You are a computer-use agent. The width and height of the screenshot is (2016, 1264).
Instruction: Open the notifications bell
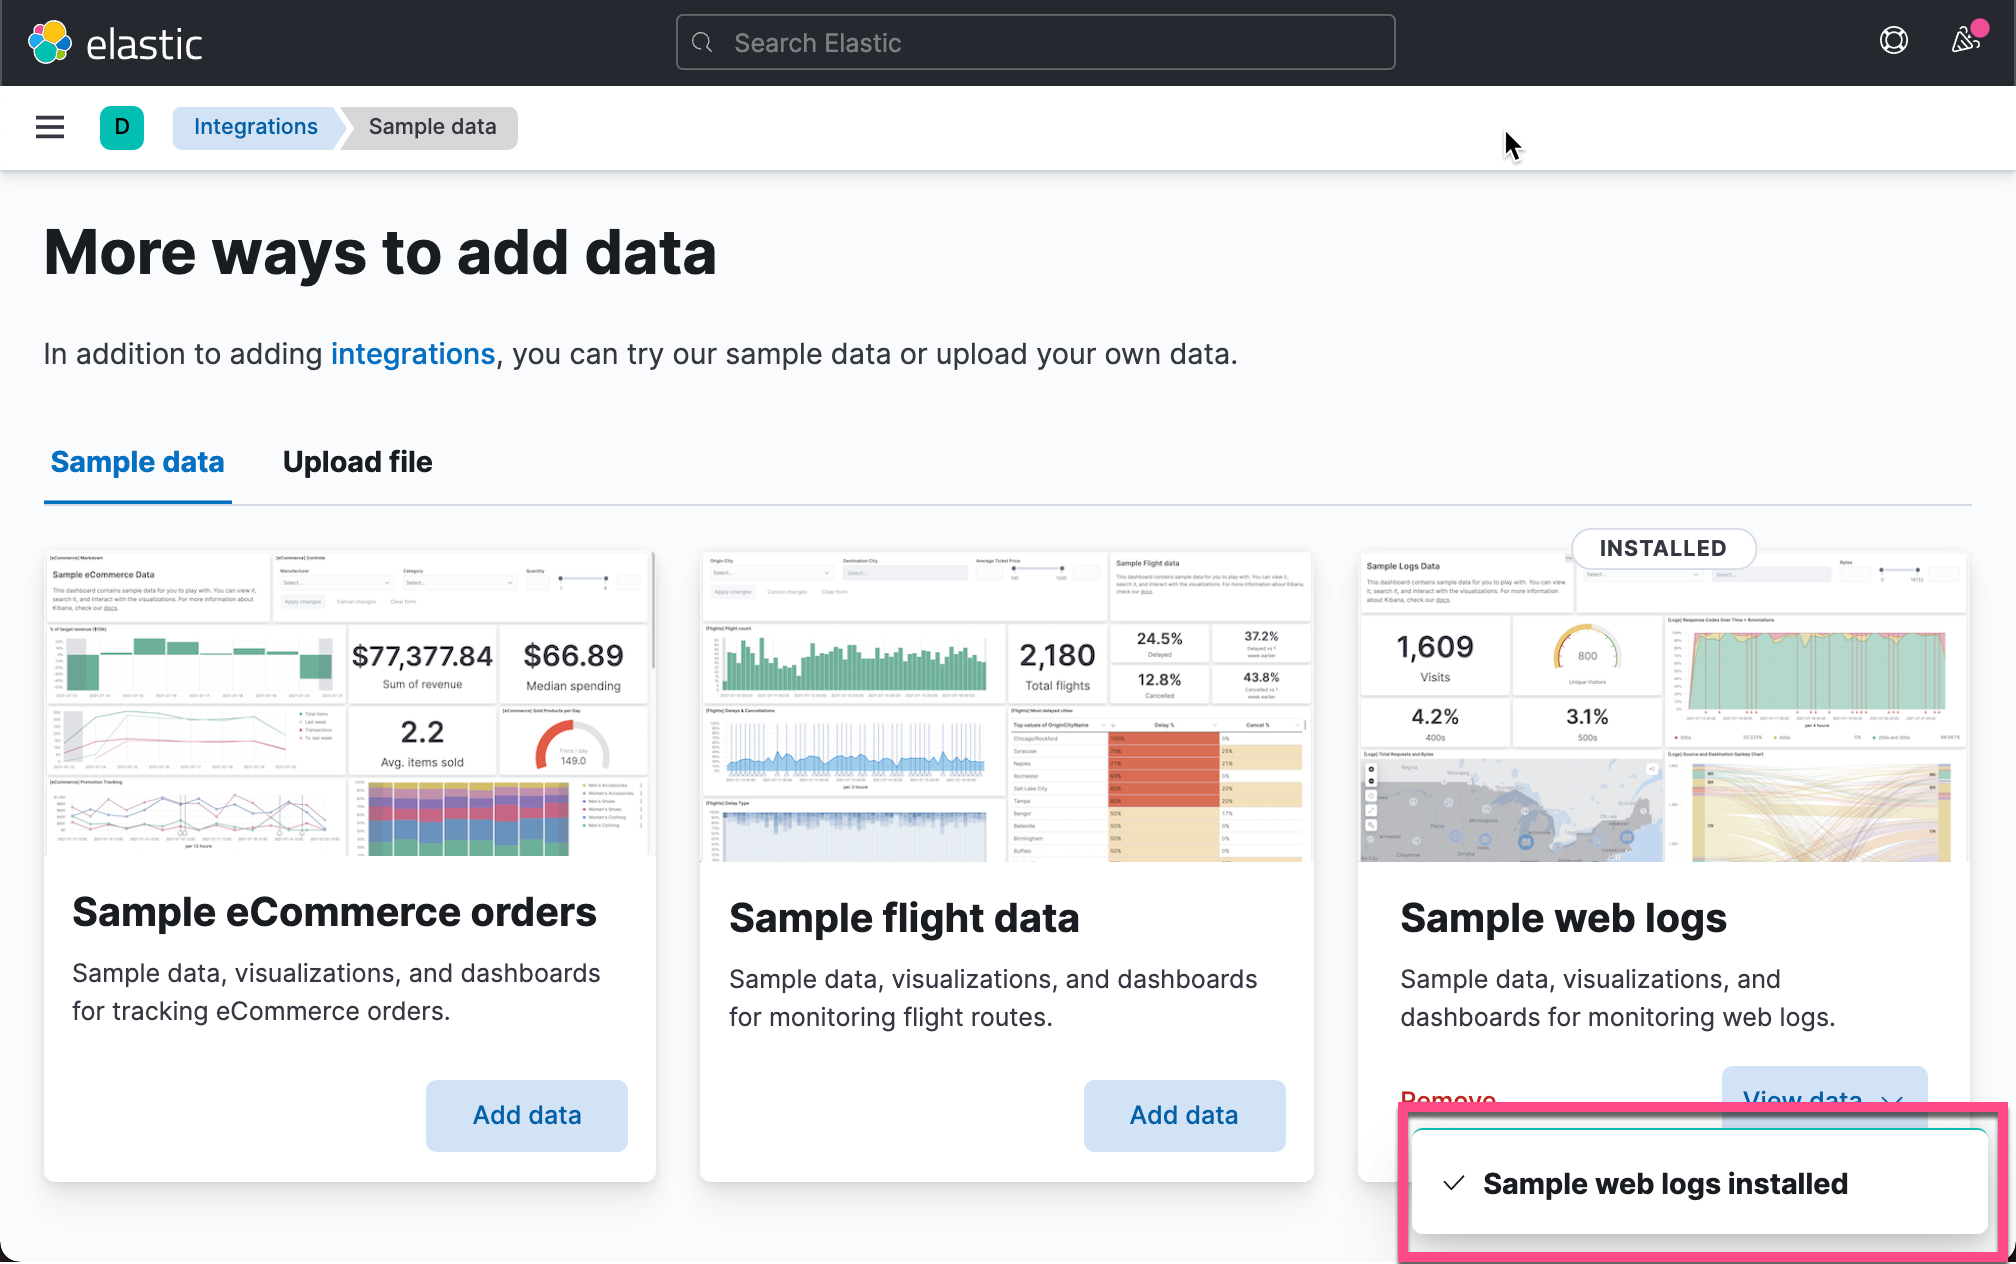click(x=1963, y=41)
